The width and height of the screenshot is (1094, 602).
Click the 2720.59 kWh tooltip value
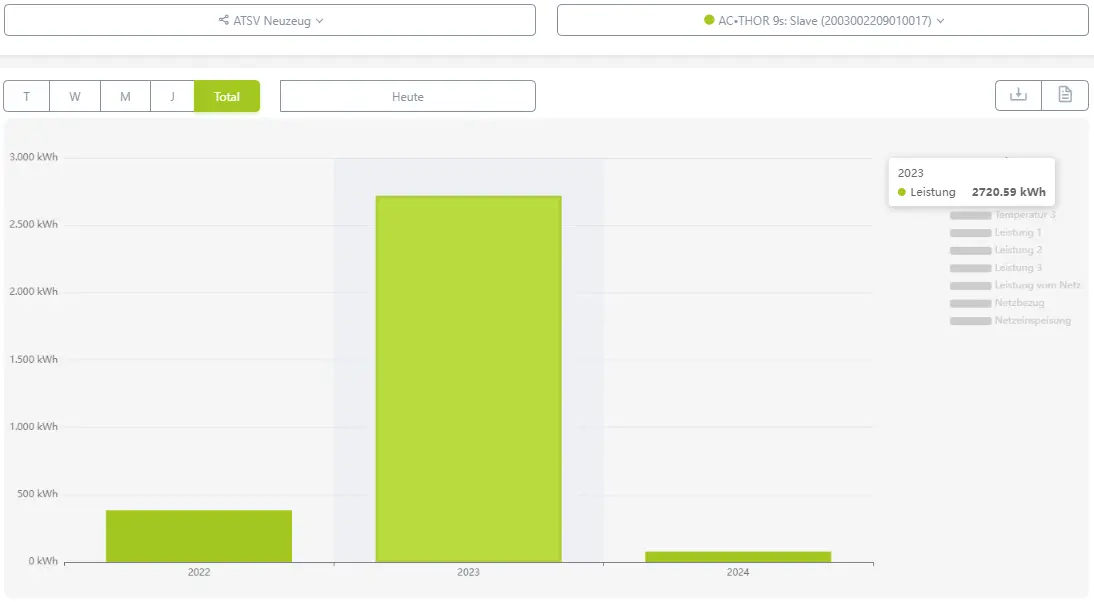tap(1009, 192)
